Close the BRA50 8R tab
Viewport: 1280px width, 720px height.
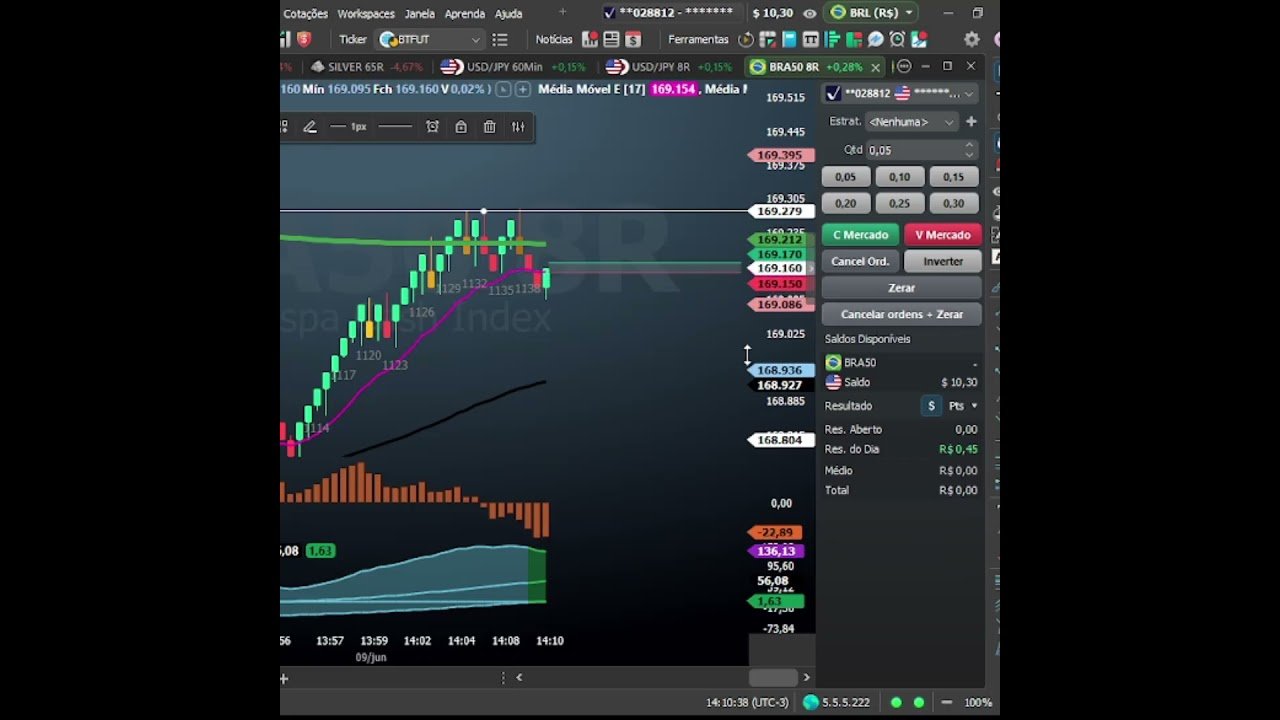[875, 67]
